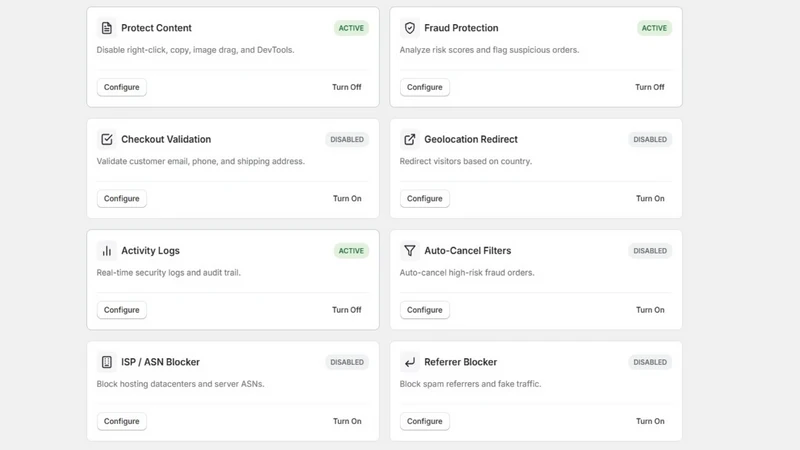Click the ACTIVE badge on Activity Logs
The width and height of the screenshot is (800, 450).
(351, 251)
